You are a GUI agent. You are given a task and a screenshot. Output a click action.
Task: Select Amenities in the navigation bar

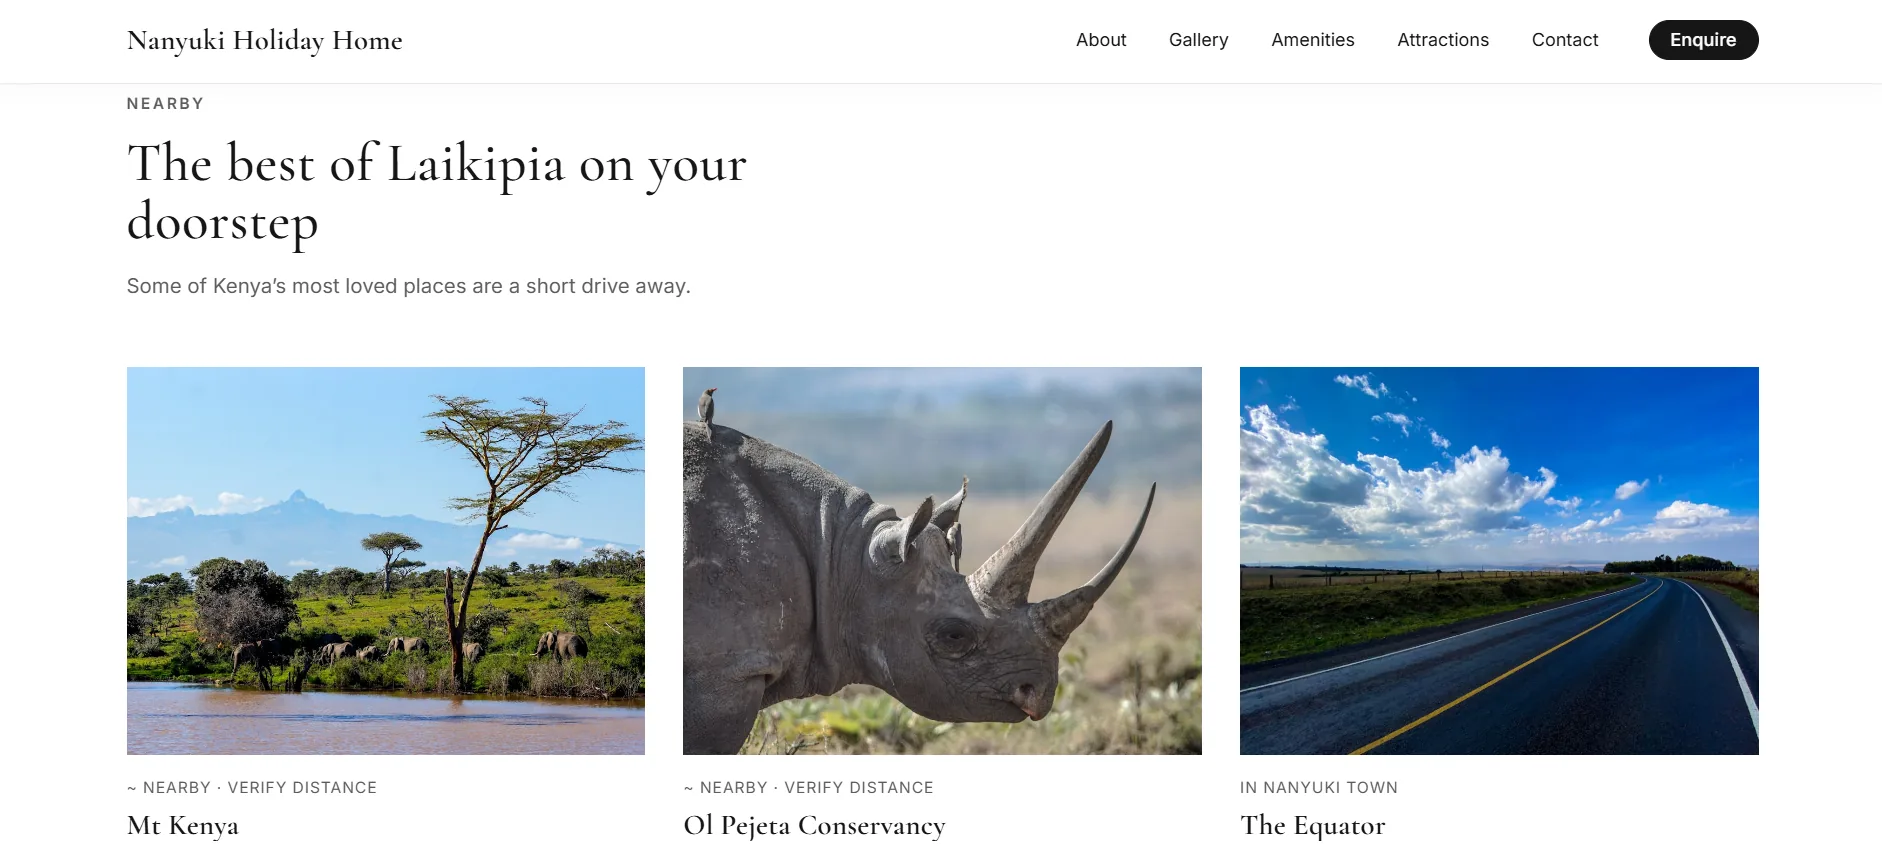tap(1312, 40)
